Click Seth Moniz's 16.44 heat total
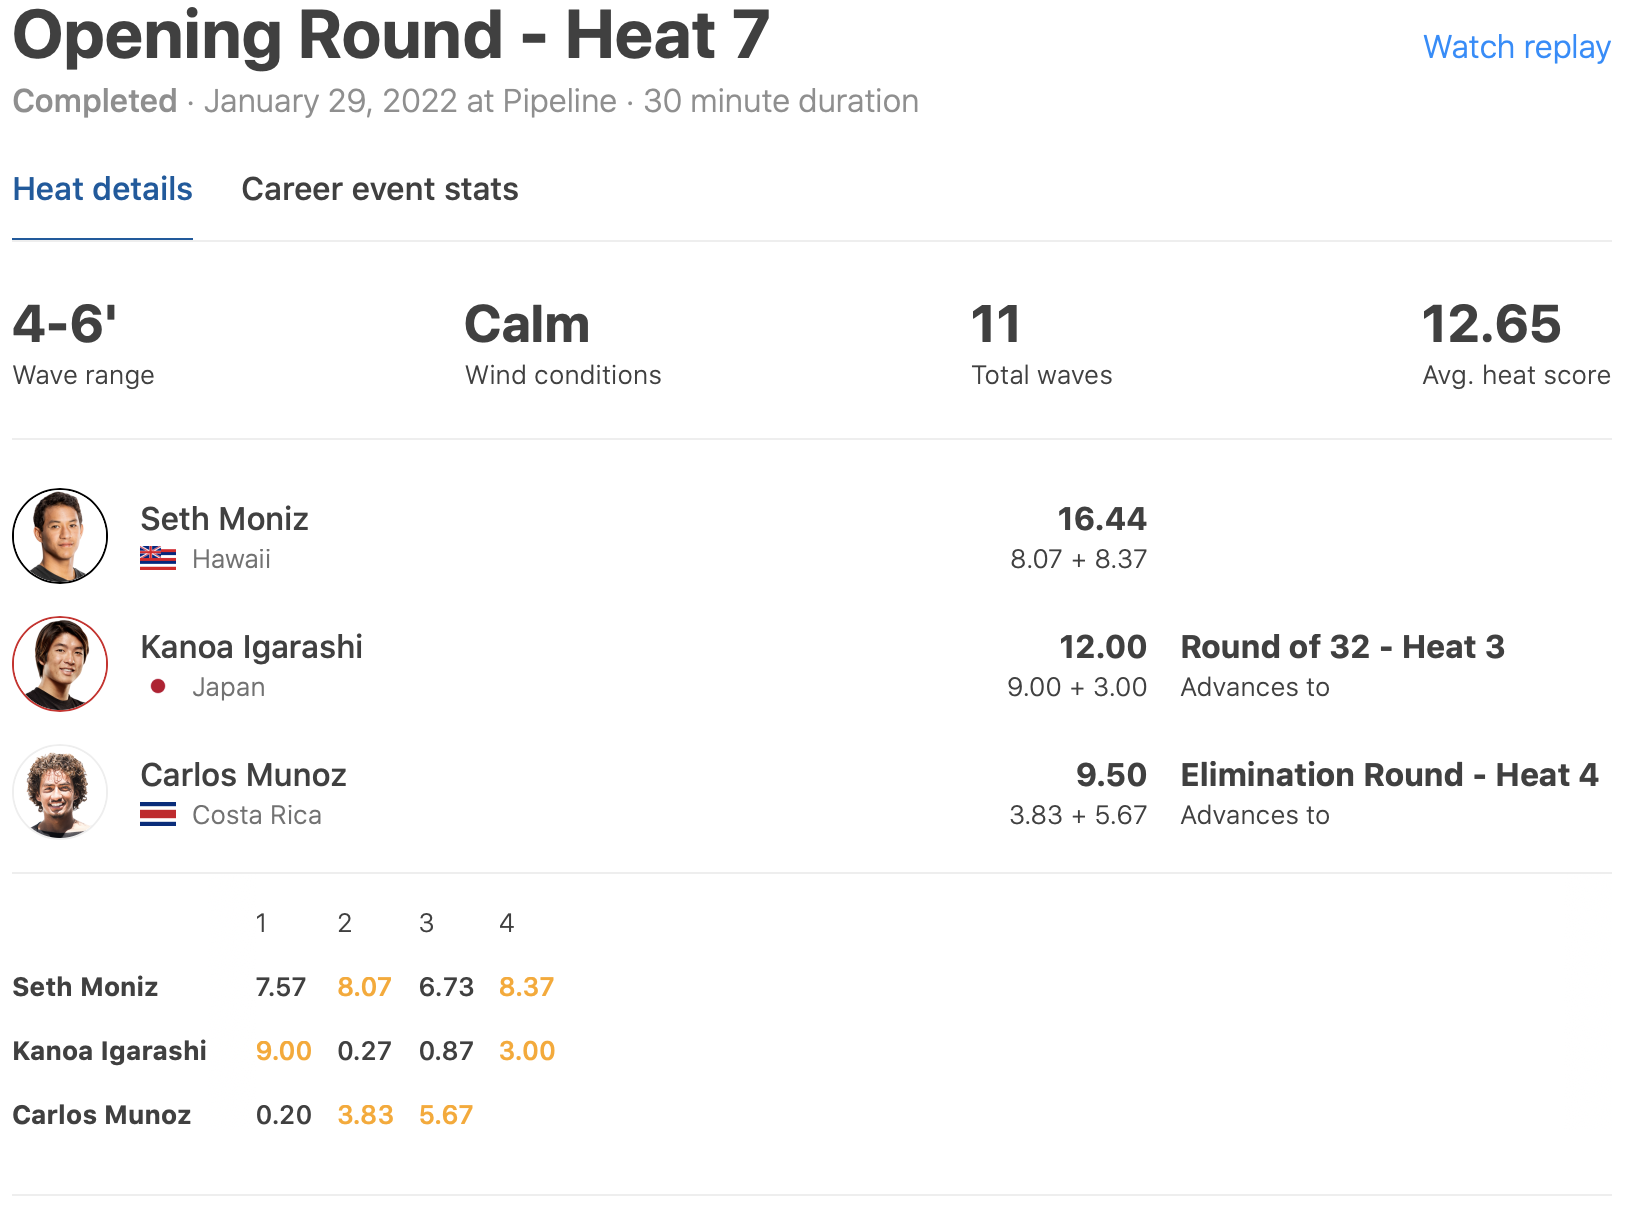Screen dimensions: 1636x1206 (x=1102, y=519)
